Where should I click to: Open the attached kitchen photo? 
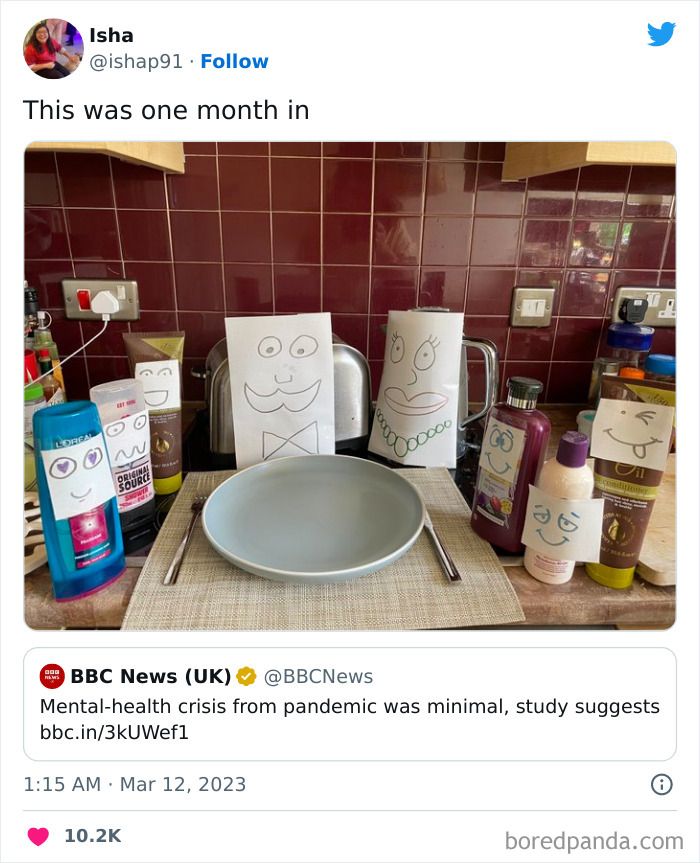(x=349, y=386)
